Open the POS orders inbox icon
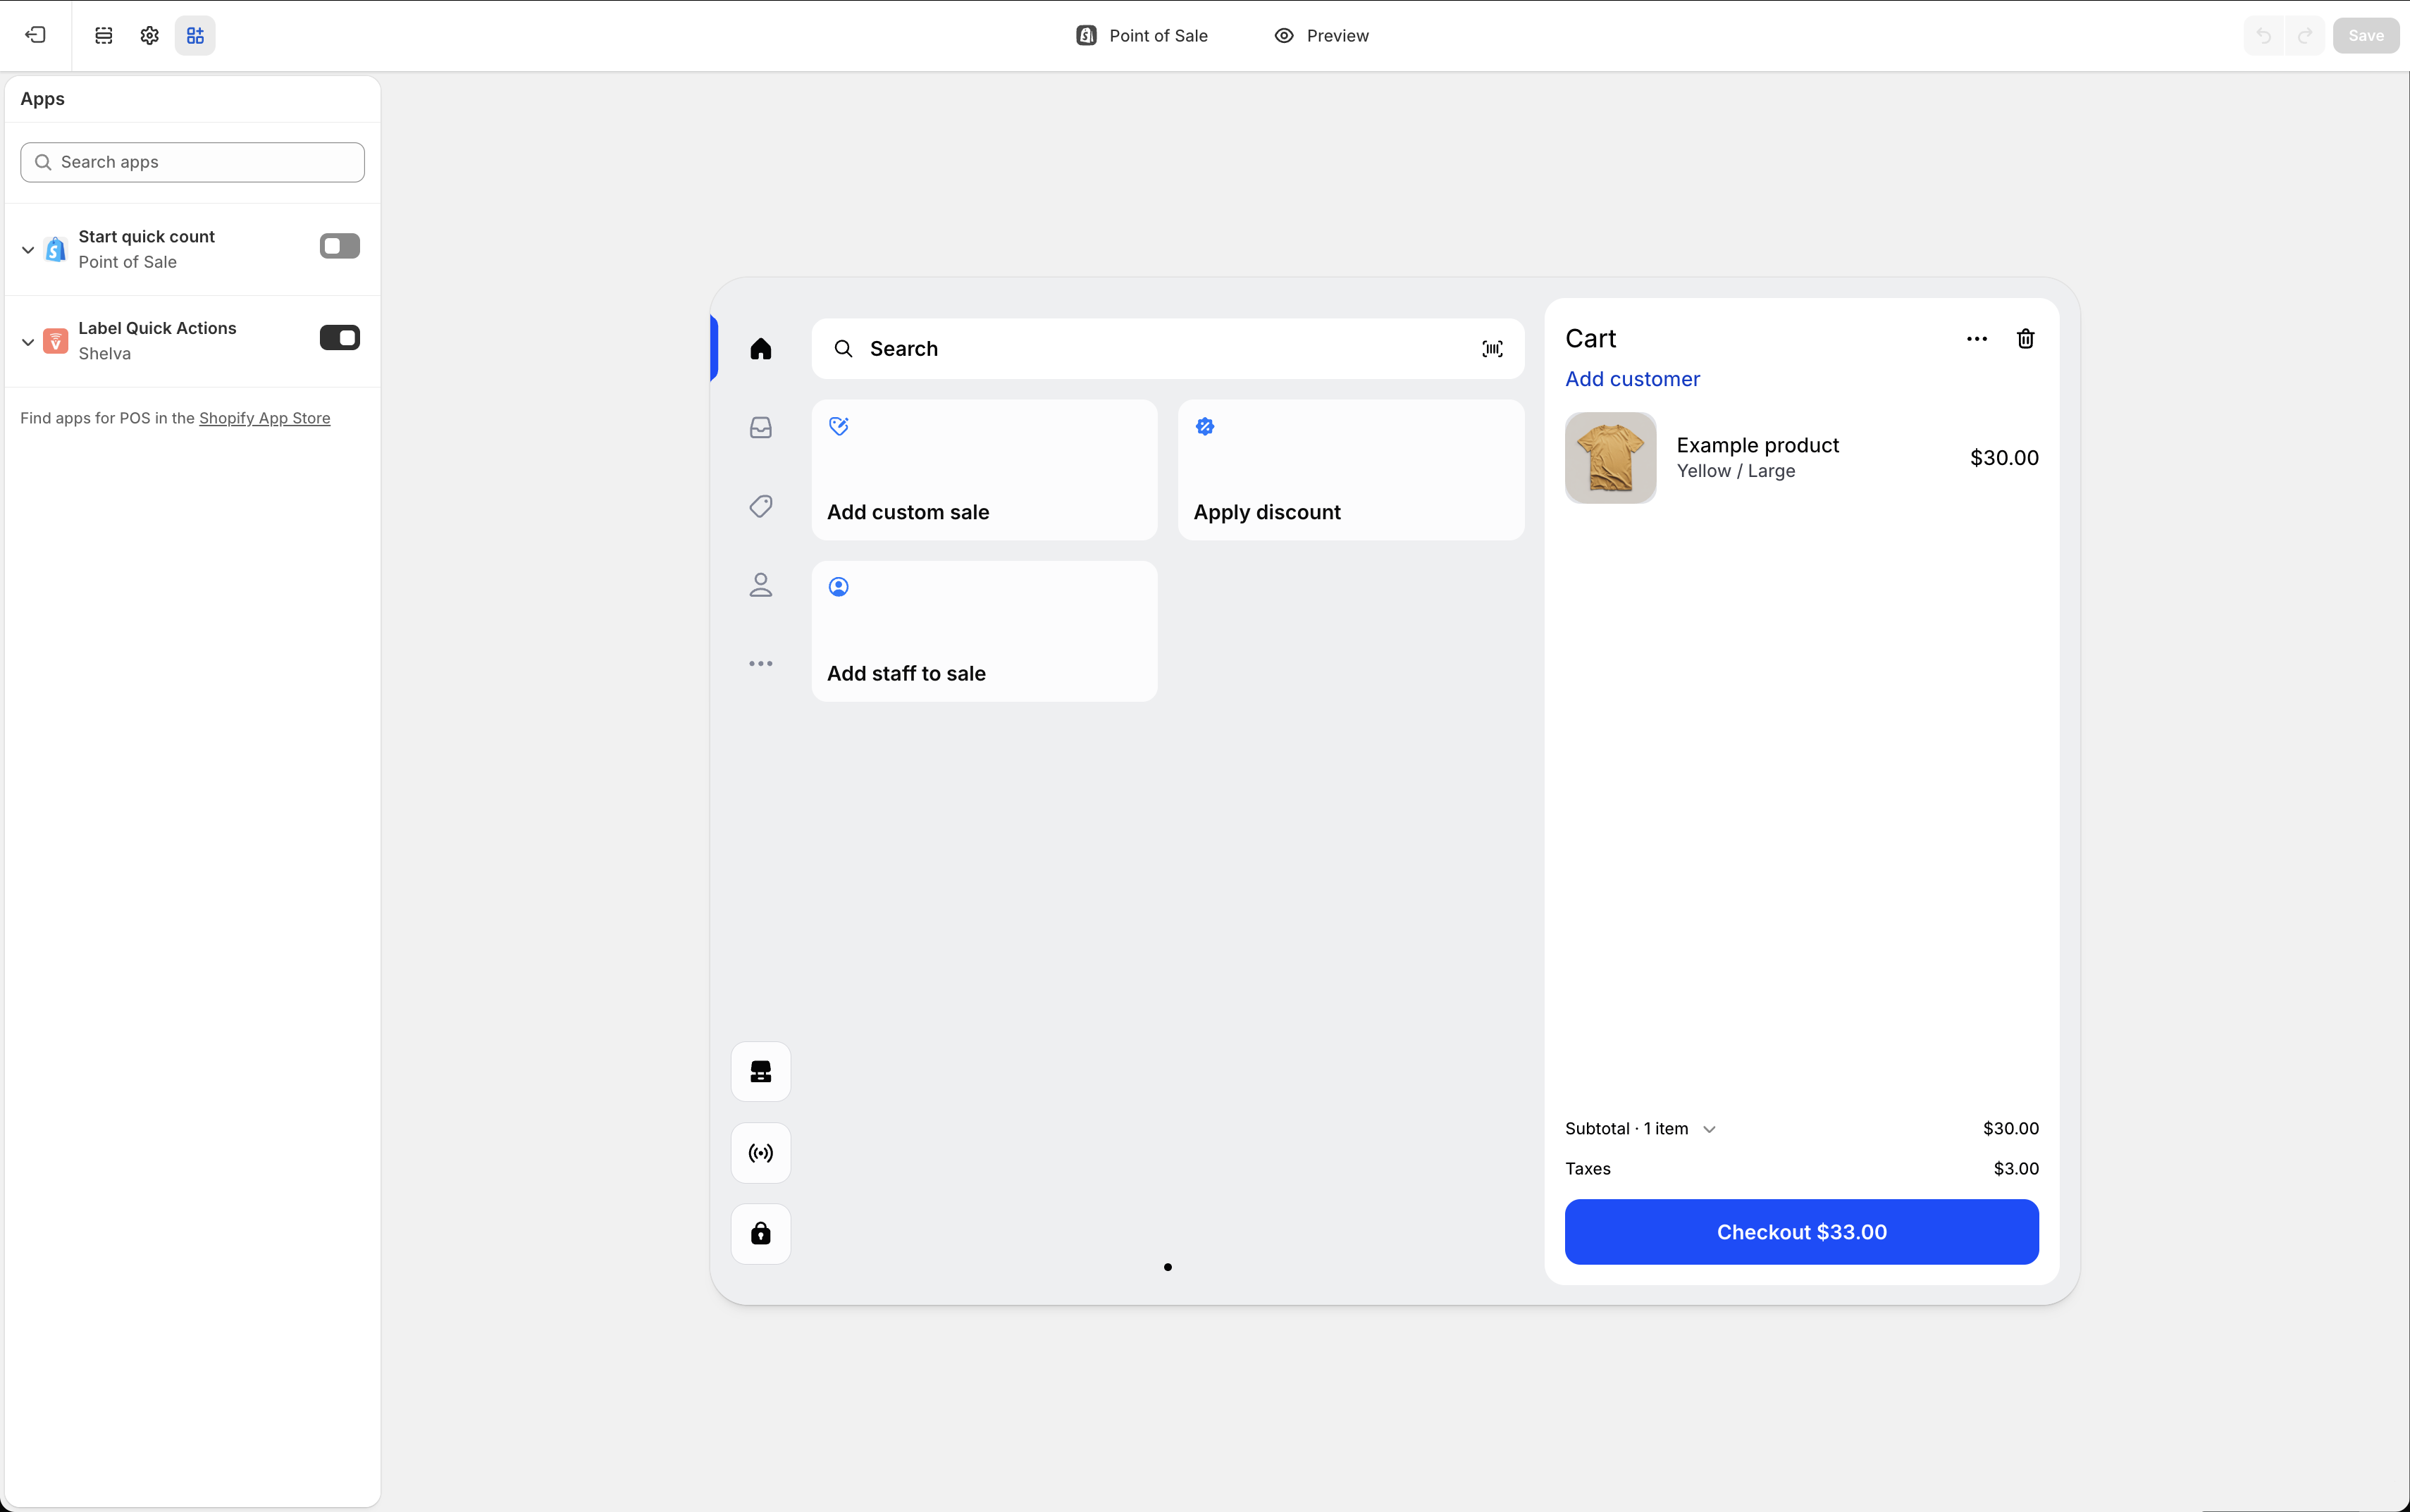 pos(761,427)
